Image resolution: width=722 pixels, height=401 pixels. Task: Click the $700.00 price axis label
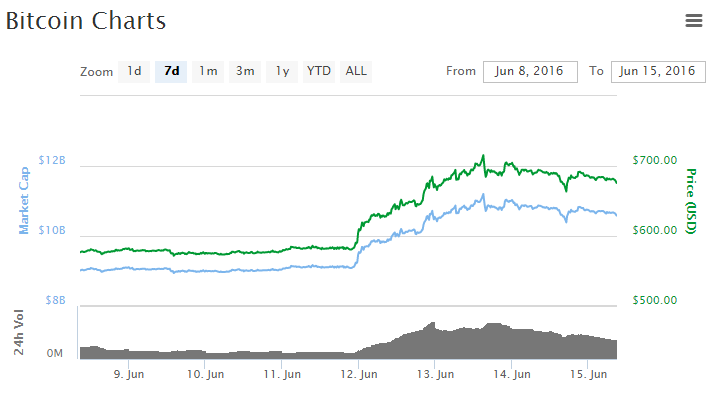[x=655, y=160]
